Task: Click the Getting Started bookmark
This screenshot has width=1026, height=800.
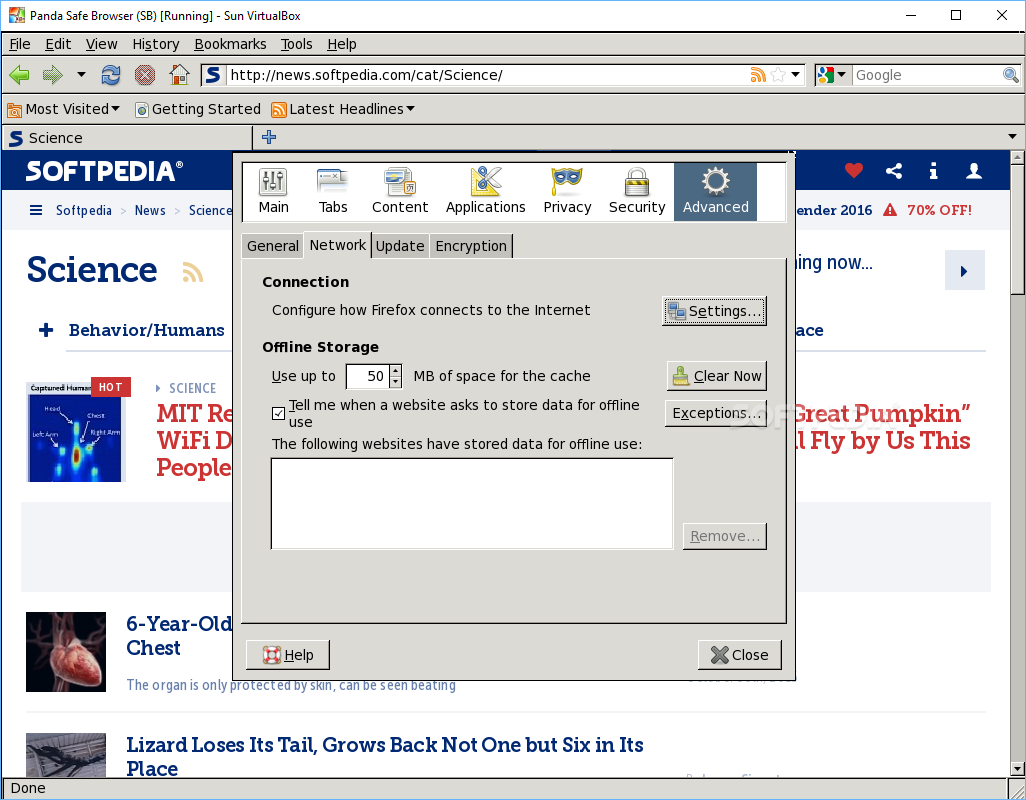Action: (x=198, y=109)
